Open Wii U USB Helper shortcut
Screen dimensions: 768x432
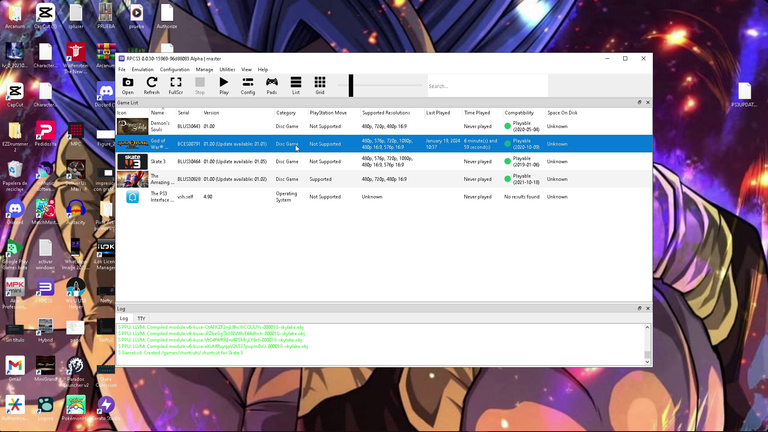tap(75, 293)
